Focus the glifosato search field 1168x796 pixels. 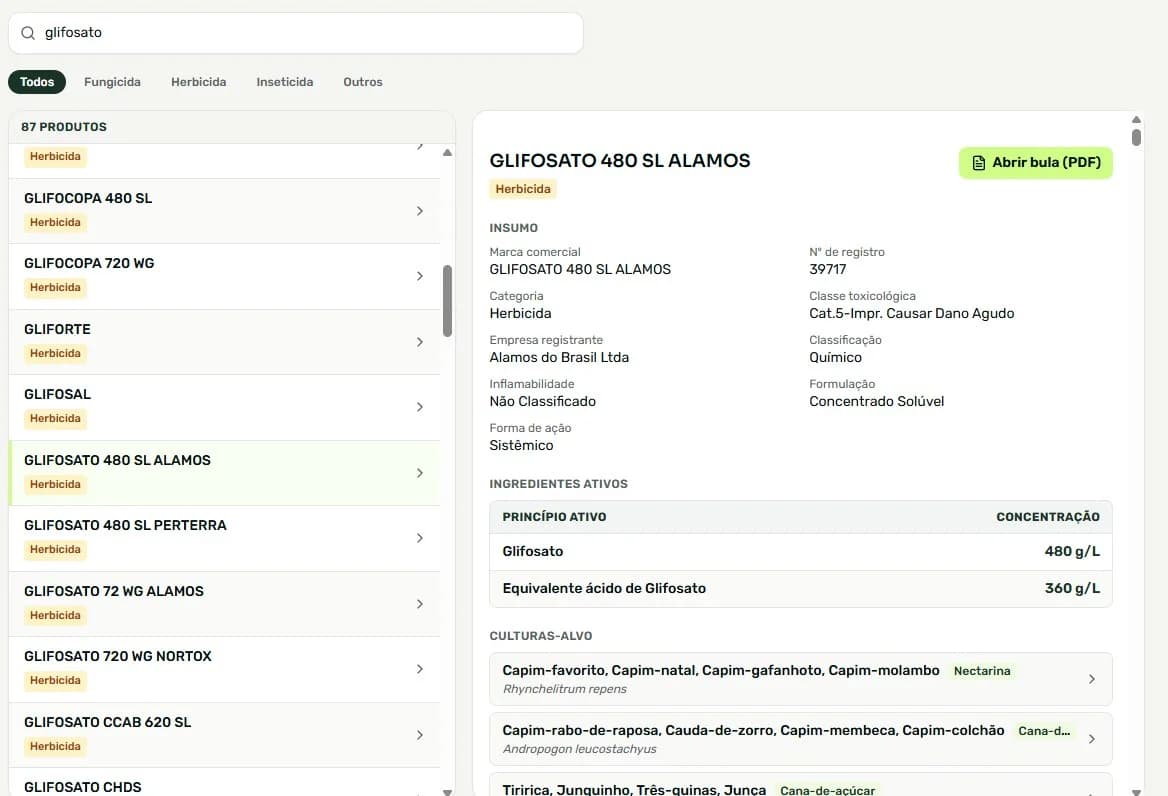(296, 33)
